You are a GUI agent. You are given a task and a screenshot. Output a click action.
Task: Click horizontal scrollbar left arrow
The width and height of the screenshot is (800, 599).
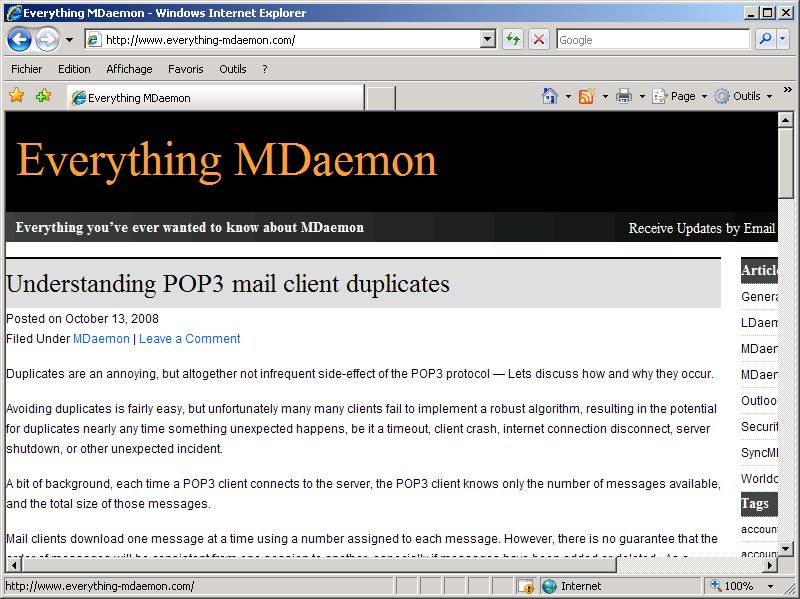(x=14, y=565)
